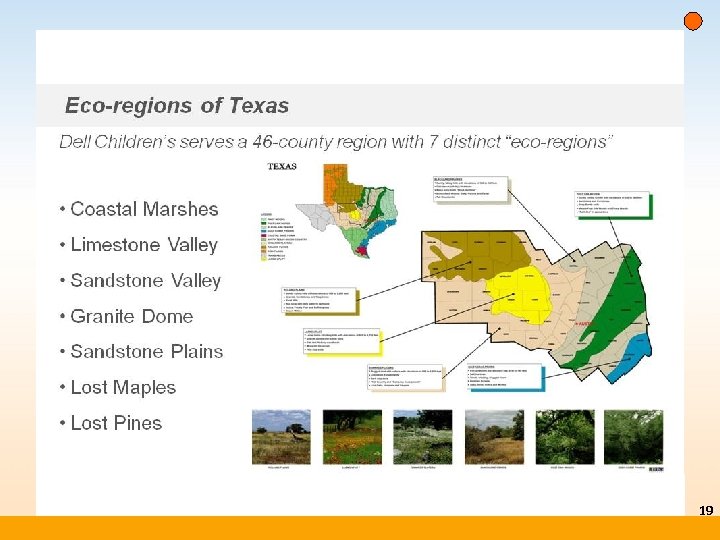Select the topmost callout box with the gray shadow
The image size is (720, 540).
coord(472,189)
